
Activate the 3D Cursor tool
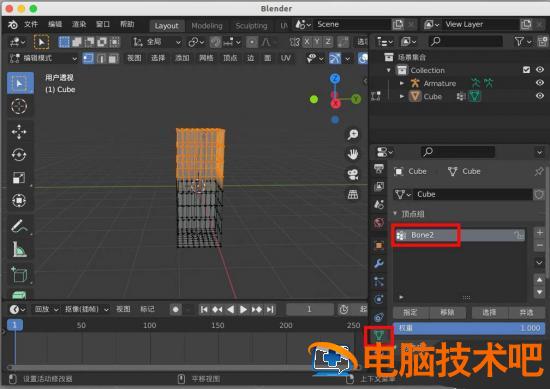click(19, 106)
